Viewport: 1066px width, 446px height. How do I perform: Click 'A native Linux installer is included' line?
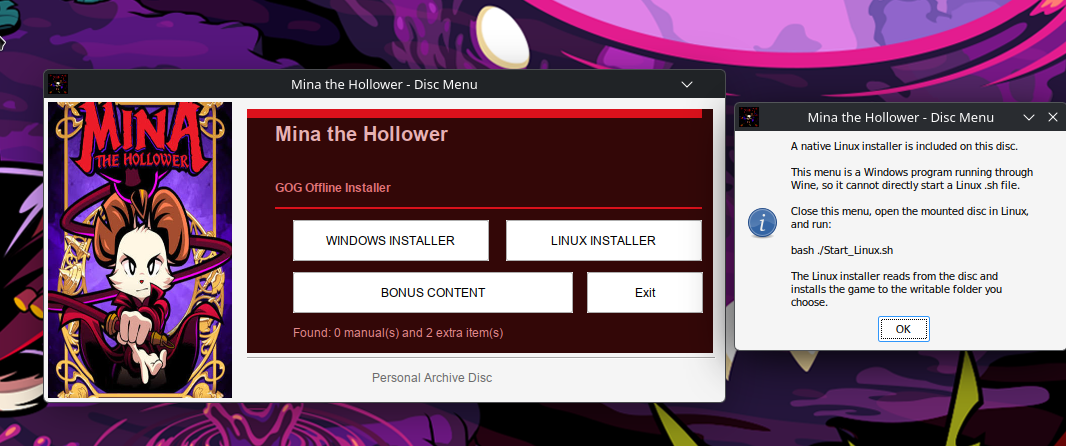click(x=904, y=146)
